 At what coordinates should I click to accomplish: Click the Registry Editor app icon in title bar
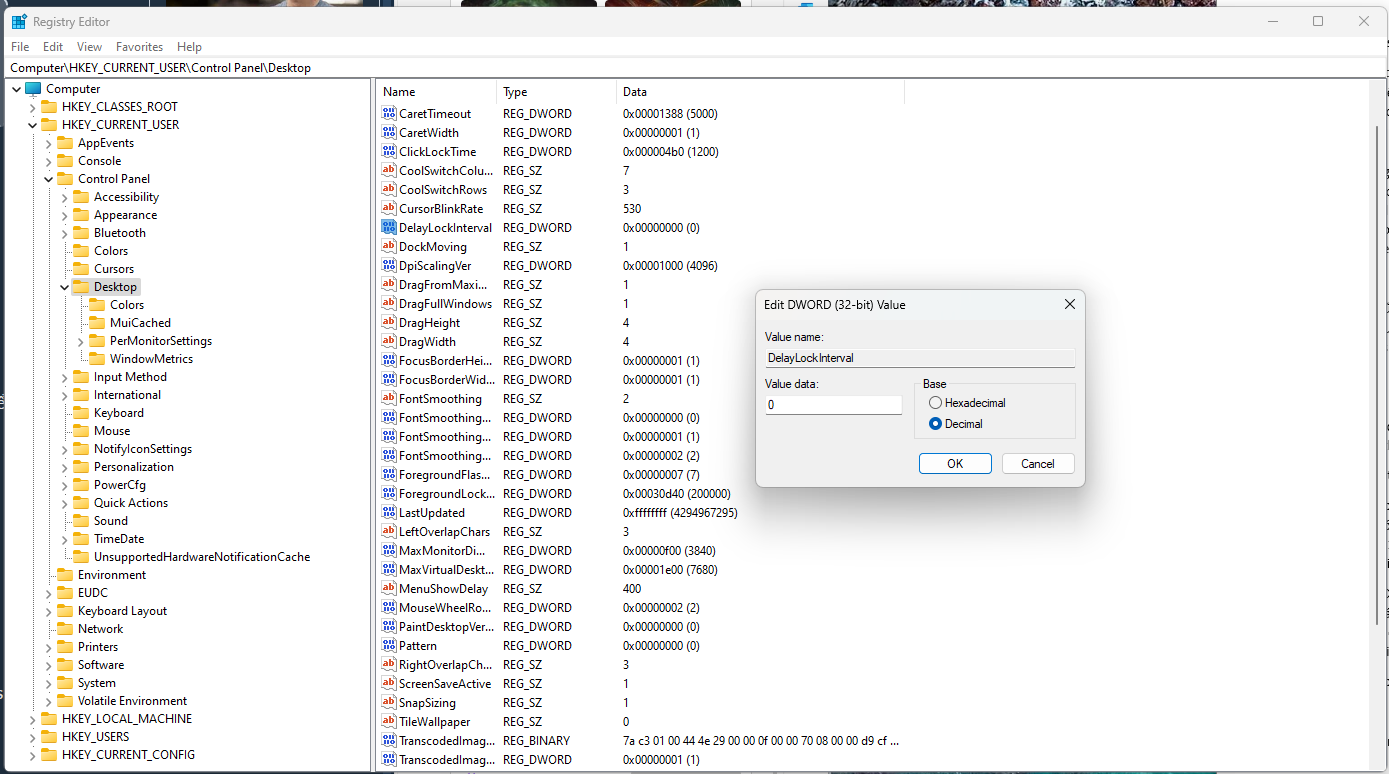point(19,21)
